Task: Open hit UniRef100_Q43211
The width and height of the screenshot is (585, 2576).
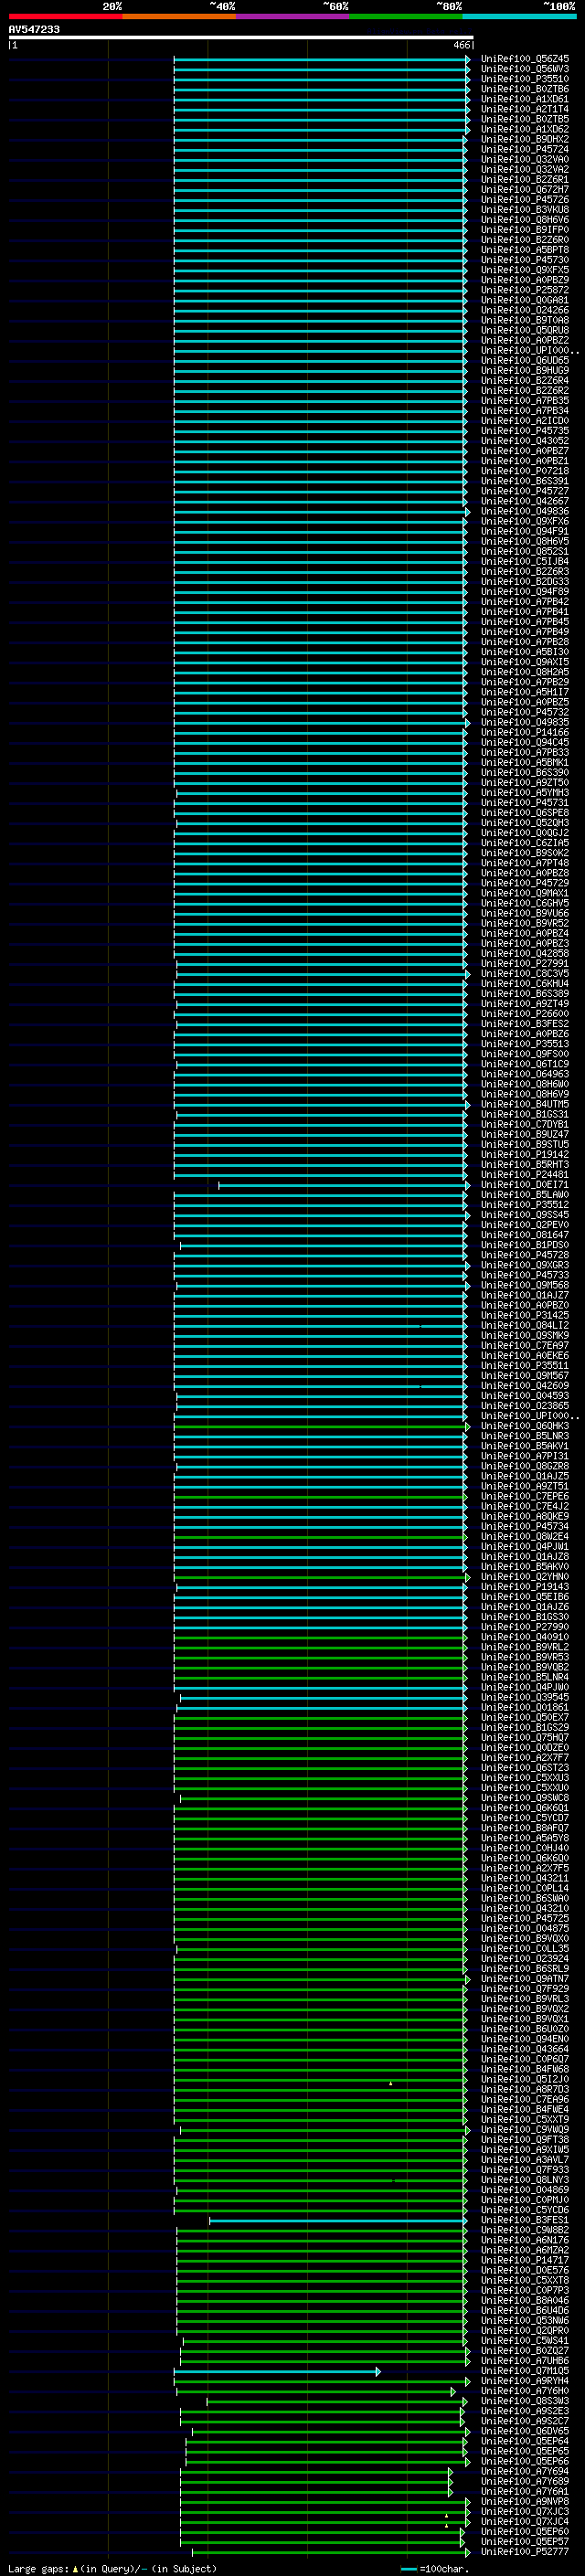Action: [x=524, y=1878]
